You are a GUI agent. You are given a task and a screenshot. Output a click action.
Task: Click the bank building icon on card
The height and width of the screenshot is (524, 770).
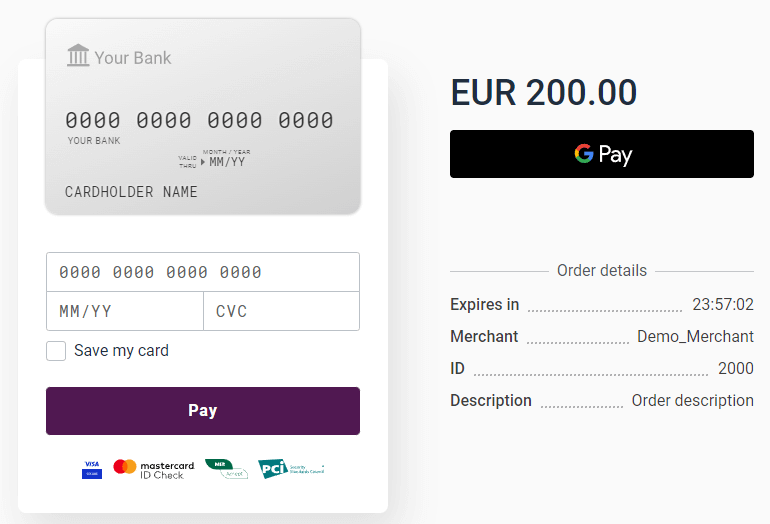tap(78, 55)
